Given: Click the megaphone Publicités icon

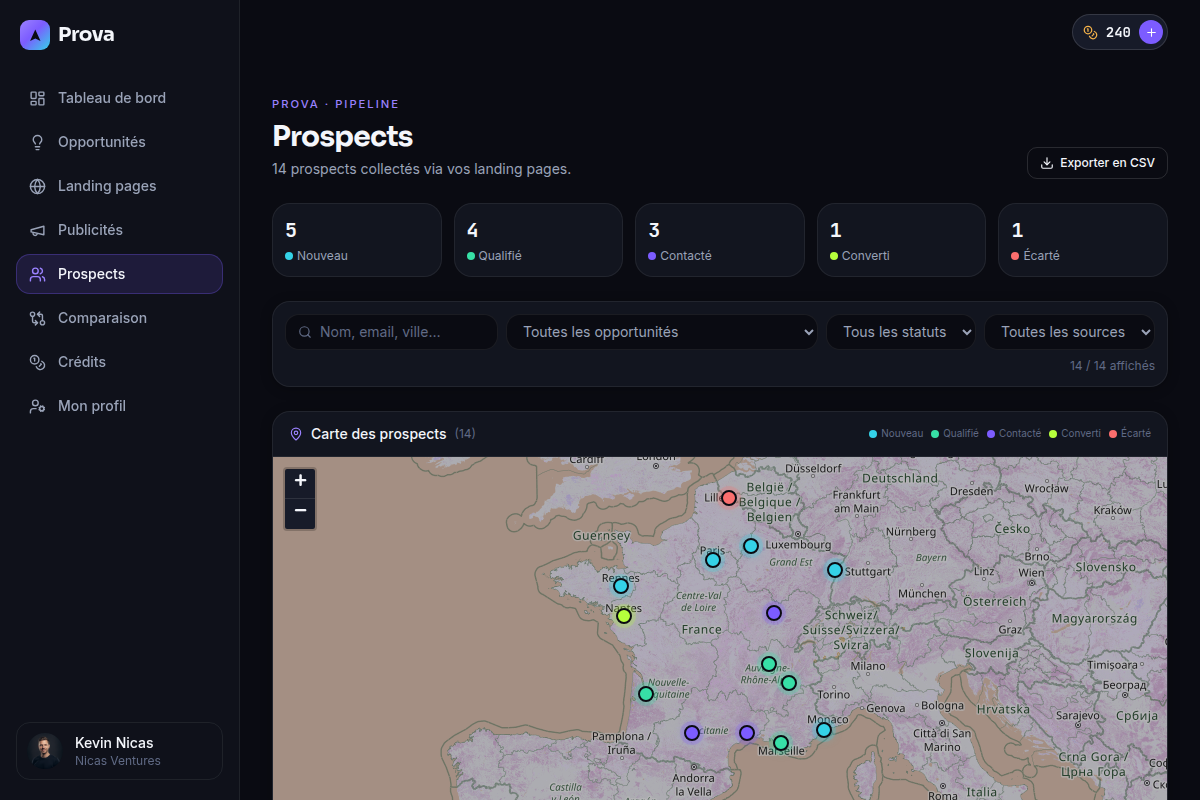Looking at the screenshot, I should coord(38,230).
